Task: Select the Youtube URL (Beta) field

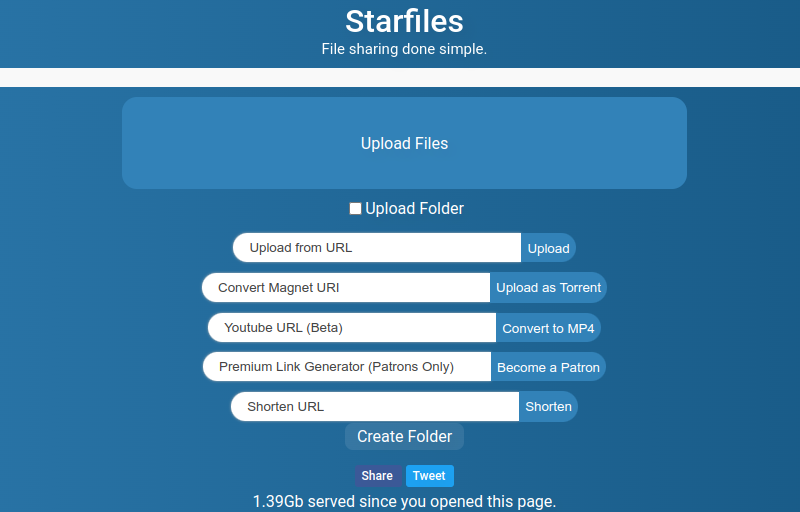Action: point(352,328)
